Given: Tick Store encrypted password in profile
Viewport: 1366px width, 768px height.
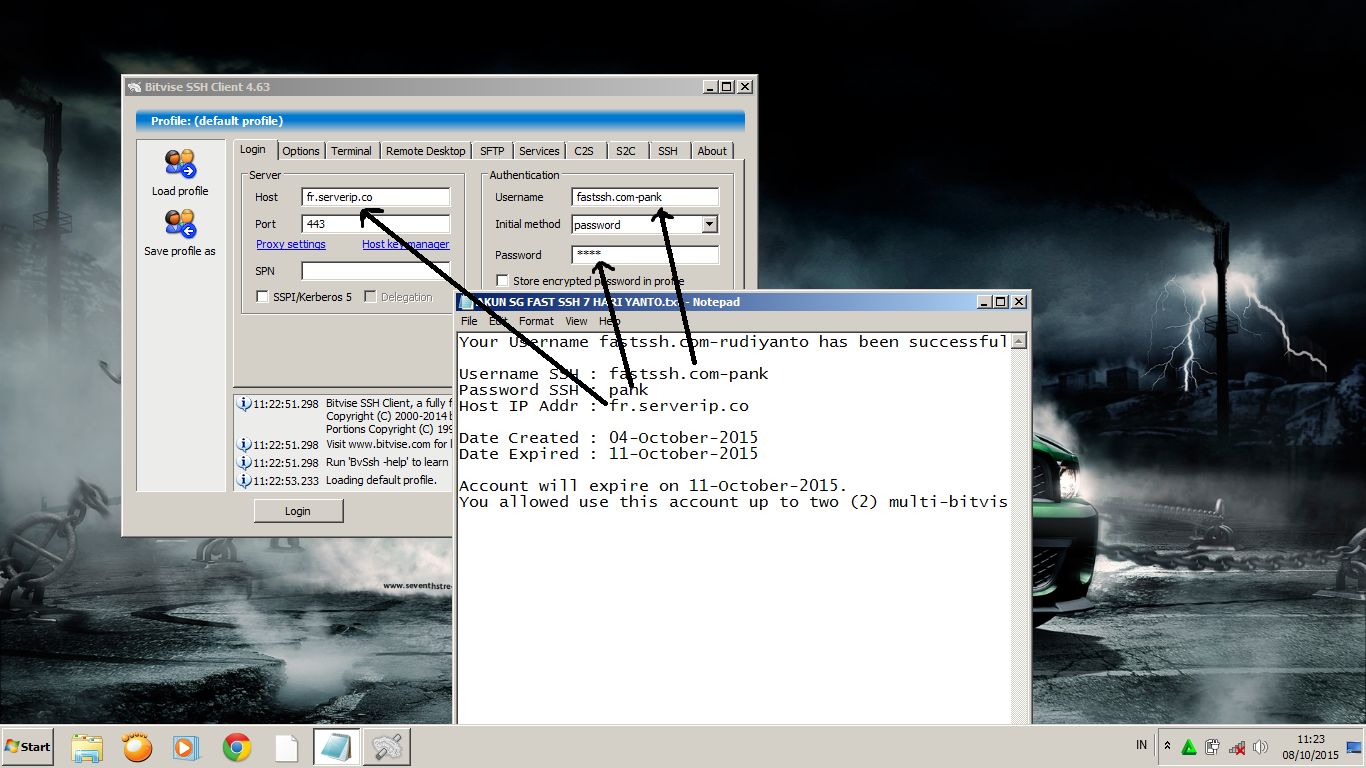Looking at the screenshot, I should click(x=503, y=282).
